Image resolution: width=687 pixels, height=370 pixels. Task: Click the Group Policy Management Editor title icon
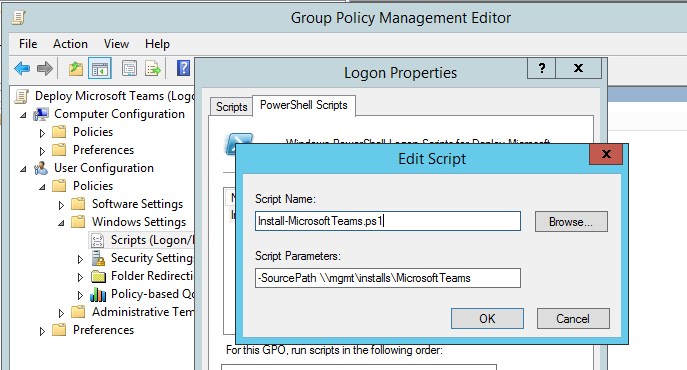[x=19, y=18]
